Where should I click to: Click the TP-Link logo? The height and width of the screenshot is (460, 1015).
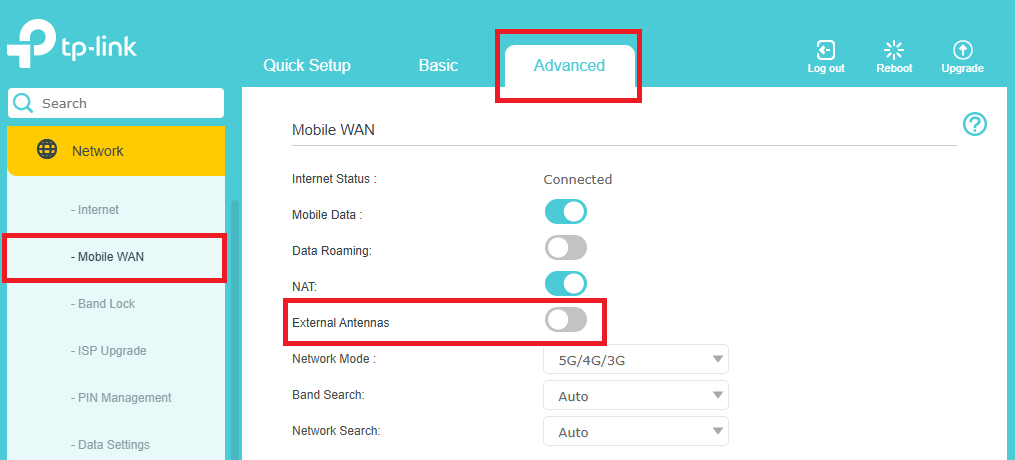point(72,45)
